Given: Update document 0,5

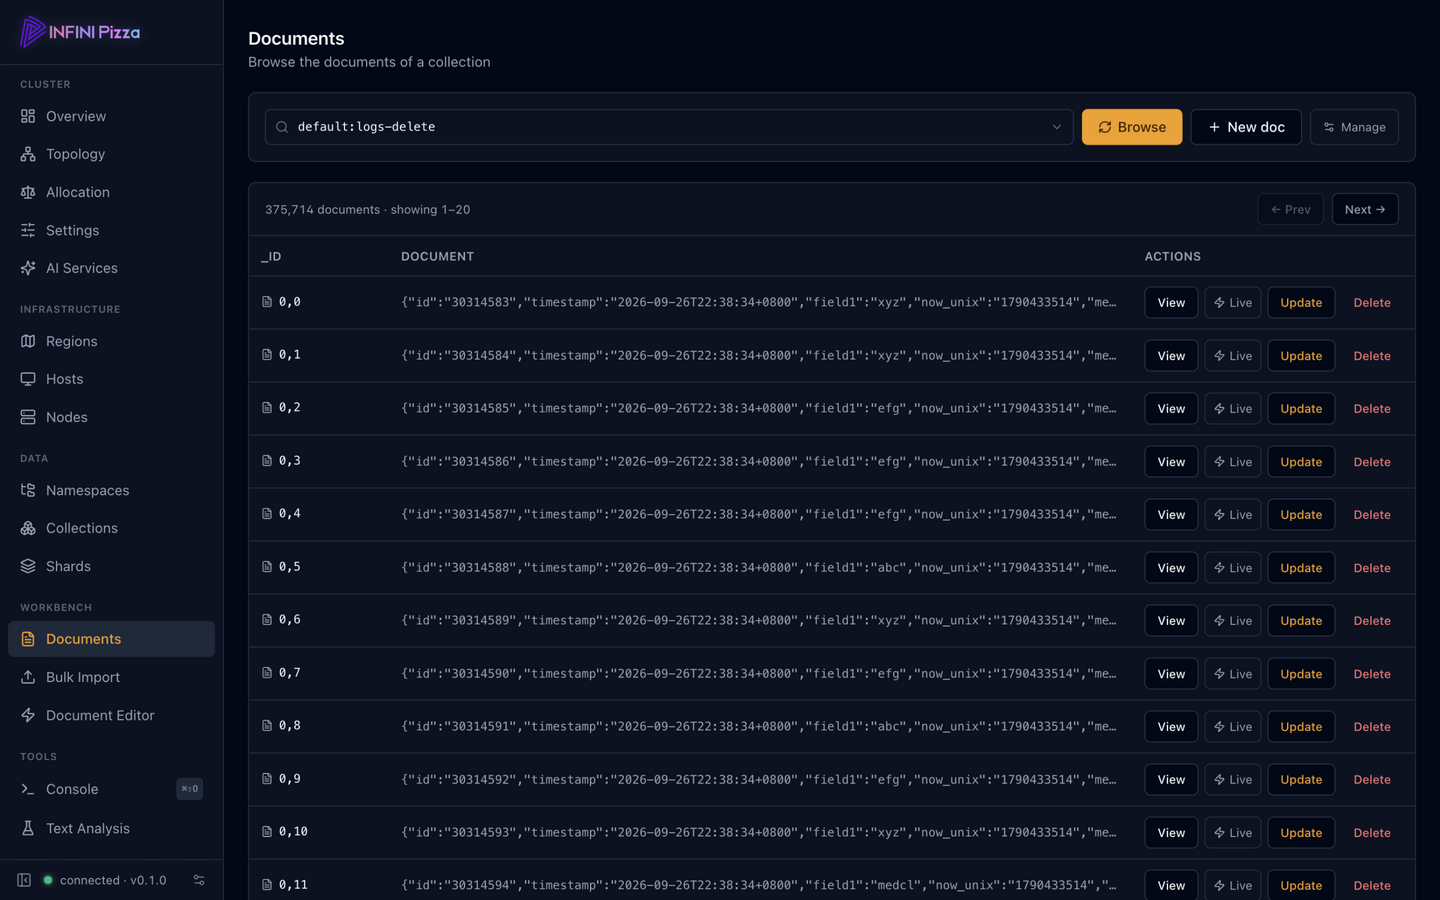Looking at the screenshot, I should click(x=1301, y=567).
